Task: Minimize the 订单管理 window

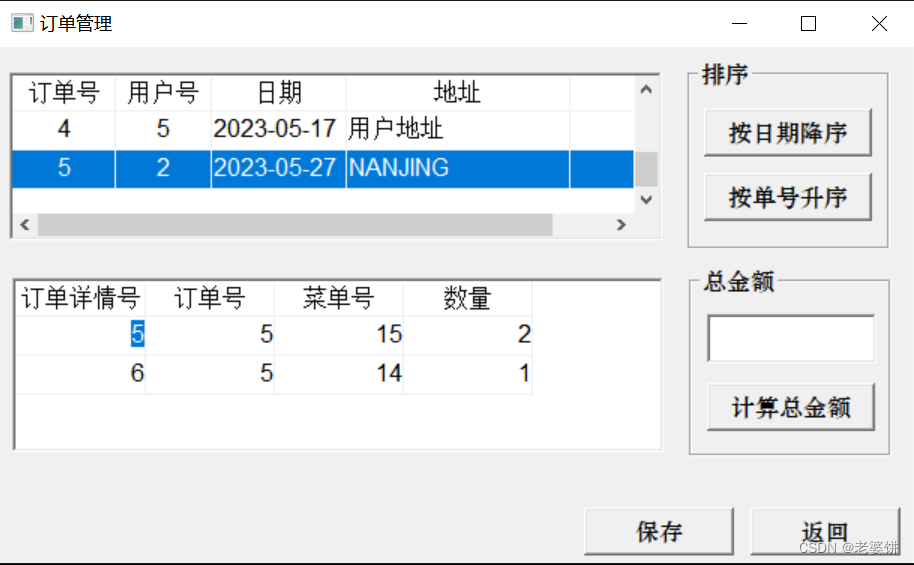Action: [x=739, y=23]
